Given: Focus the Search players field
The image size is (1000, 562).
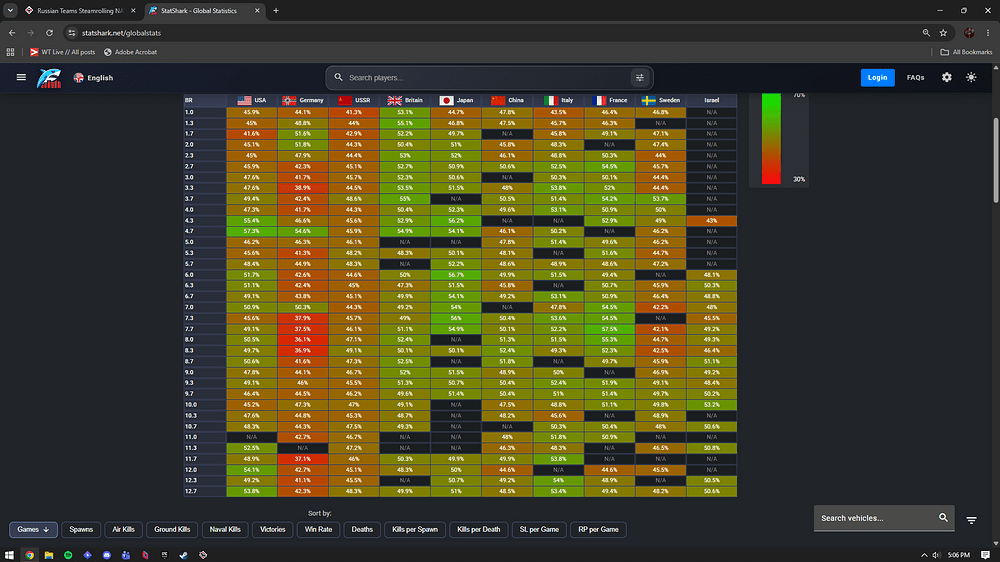Looking at the screenshot, I should (x=488, y=78).
